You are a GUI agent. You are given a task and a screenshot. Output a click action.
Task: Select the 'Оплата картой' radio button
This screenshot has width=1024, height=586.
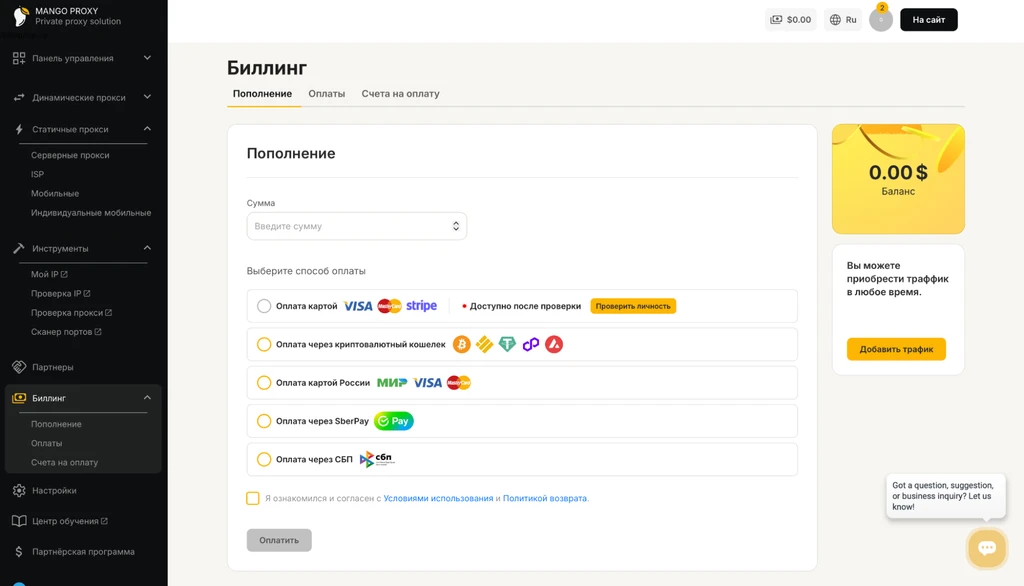pyautogui.click(x=264, y=306)
